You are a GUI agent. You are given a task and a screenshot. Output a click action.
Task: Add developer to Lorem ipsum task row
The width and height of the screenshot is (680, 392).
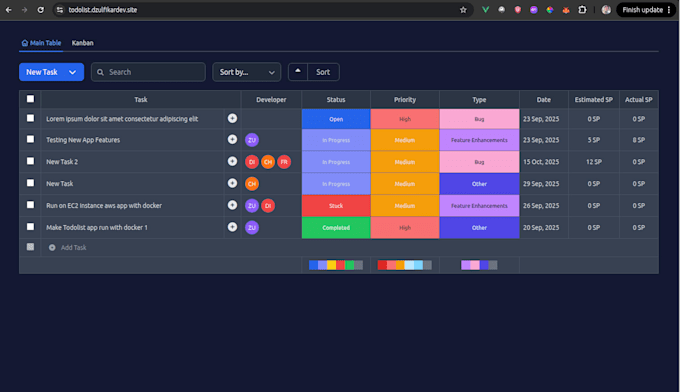click(x=232, y=118)
